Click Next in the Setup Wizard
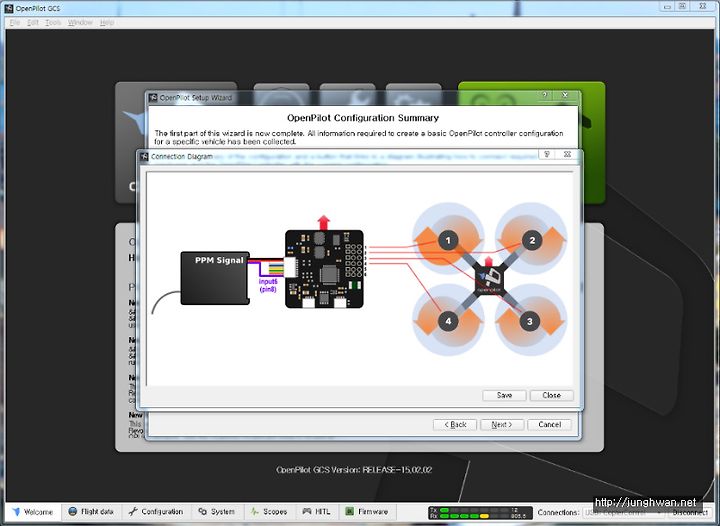This screenshot has height=526, width=720. (502, 425)
